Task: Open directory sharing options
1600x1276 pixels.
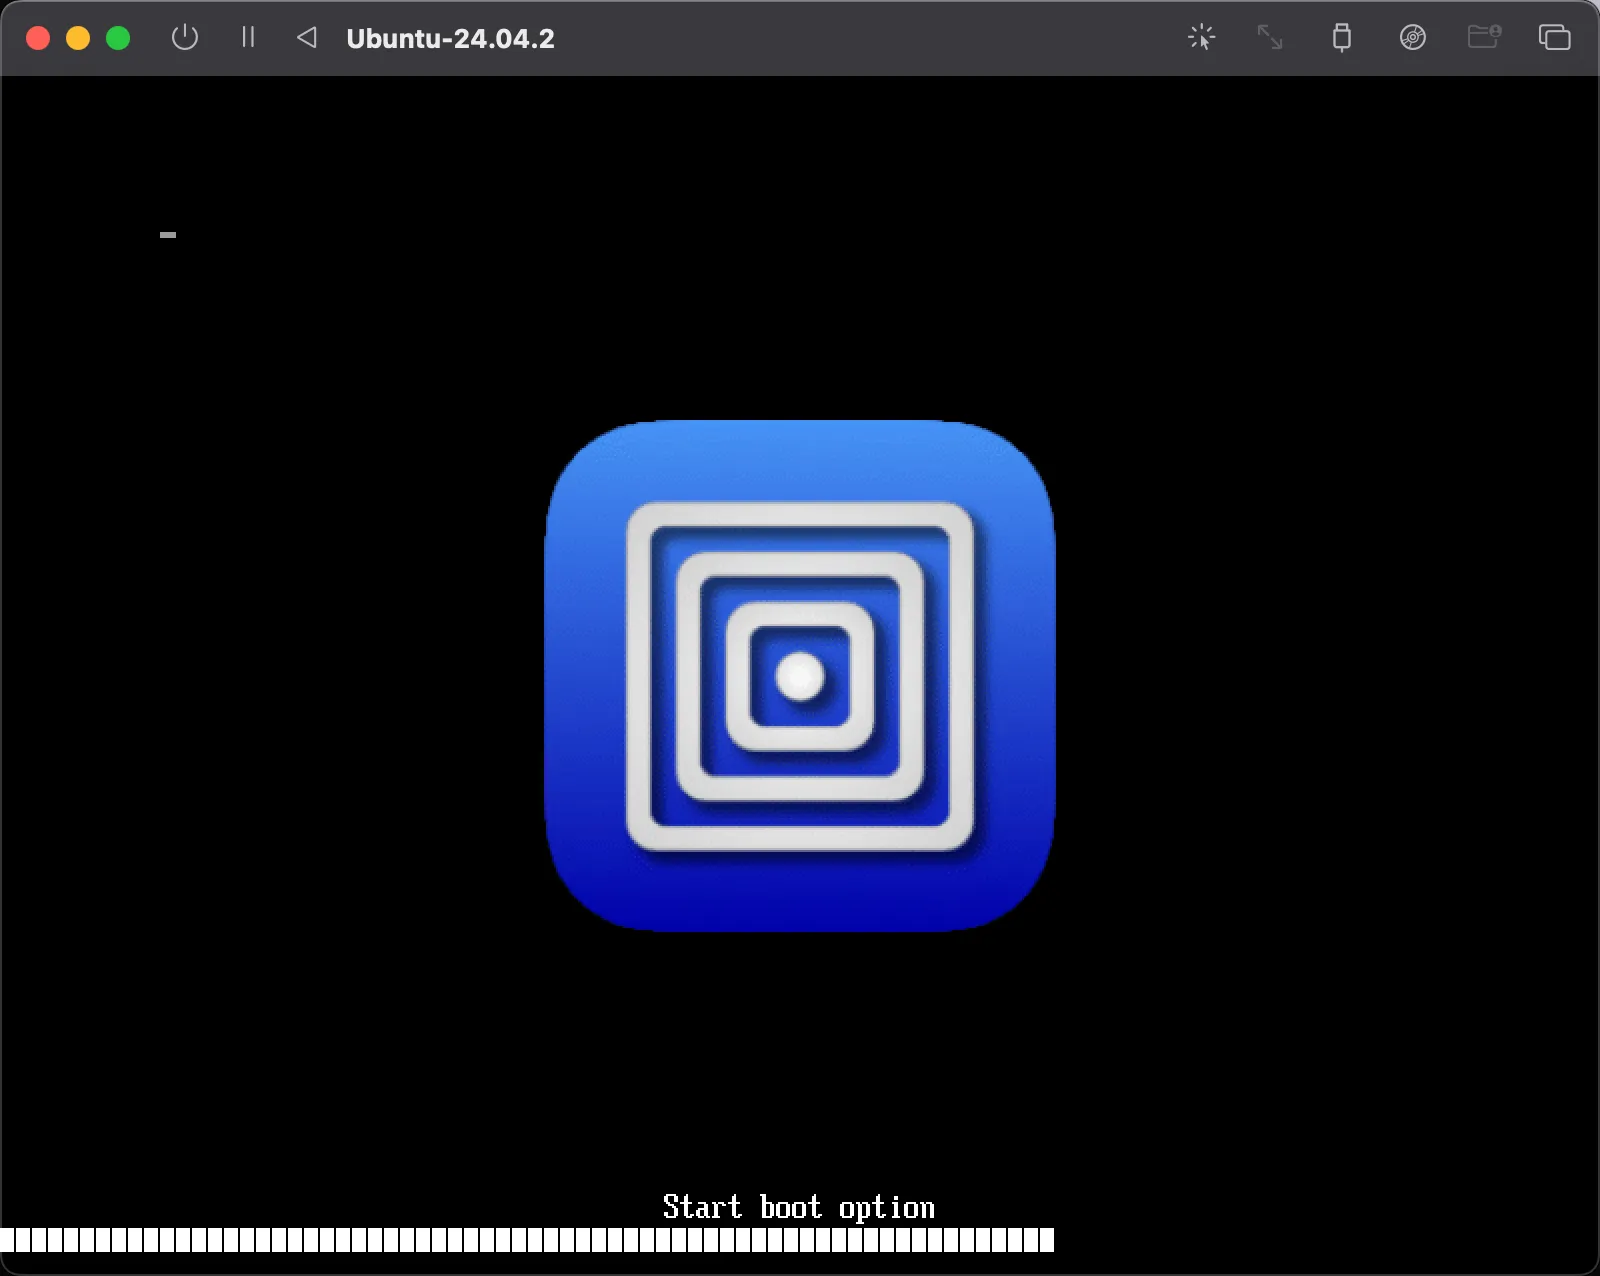Action: [x=1484, y=38]
